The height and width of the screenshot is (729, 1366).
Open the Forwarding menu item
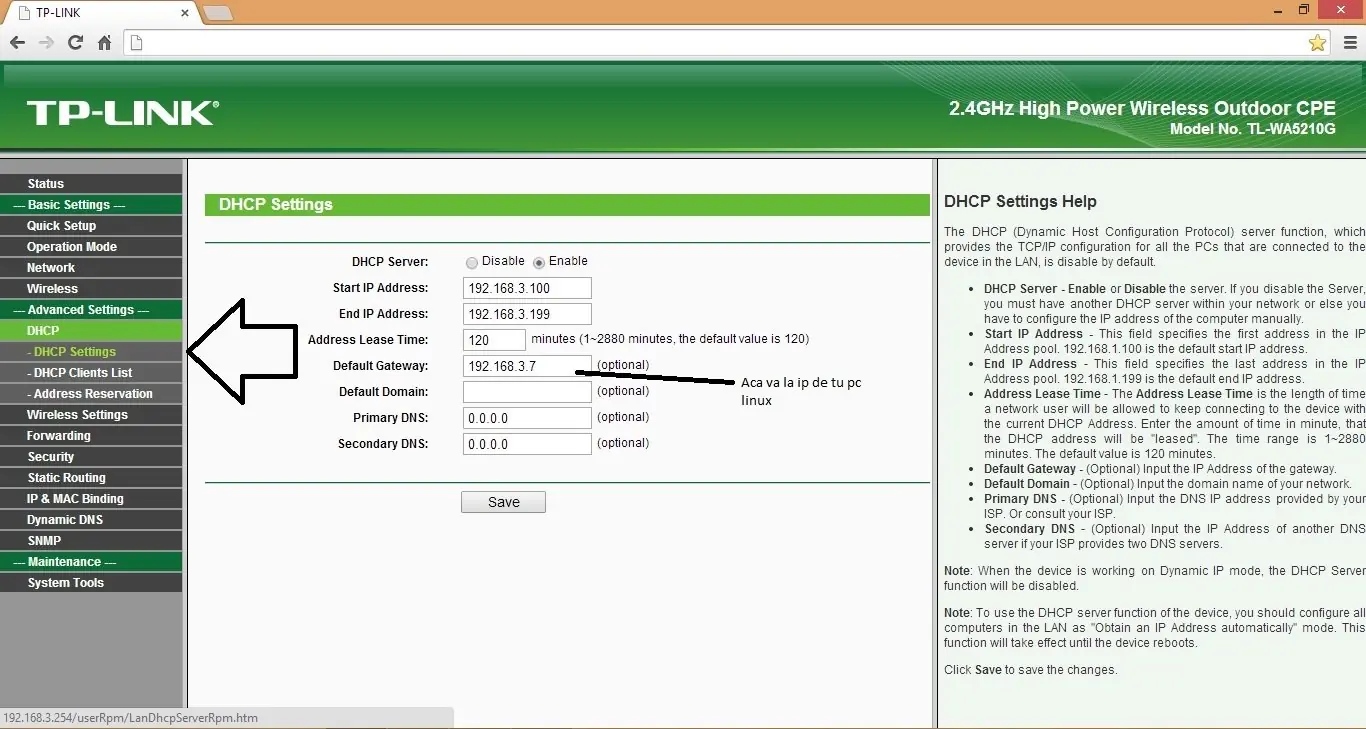coord(91,436)
